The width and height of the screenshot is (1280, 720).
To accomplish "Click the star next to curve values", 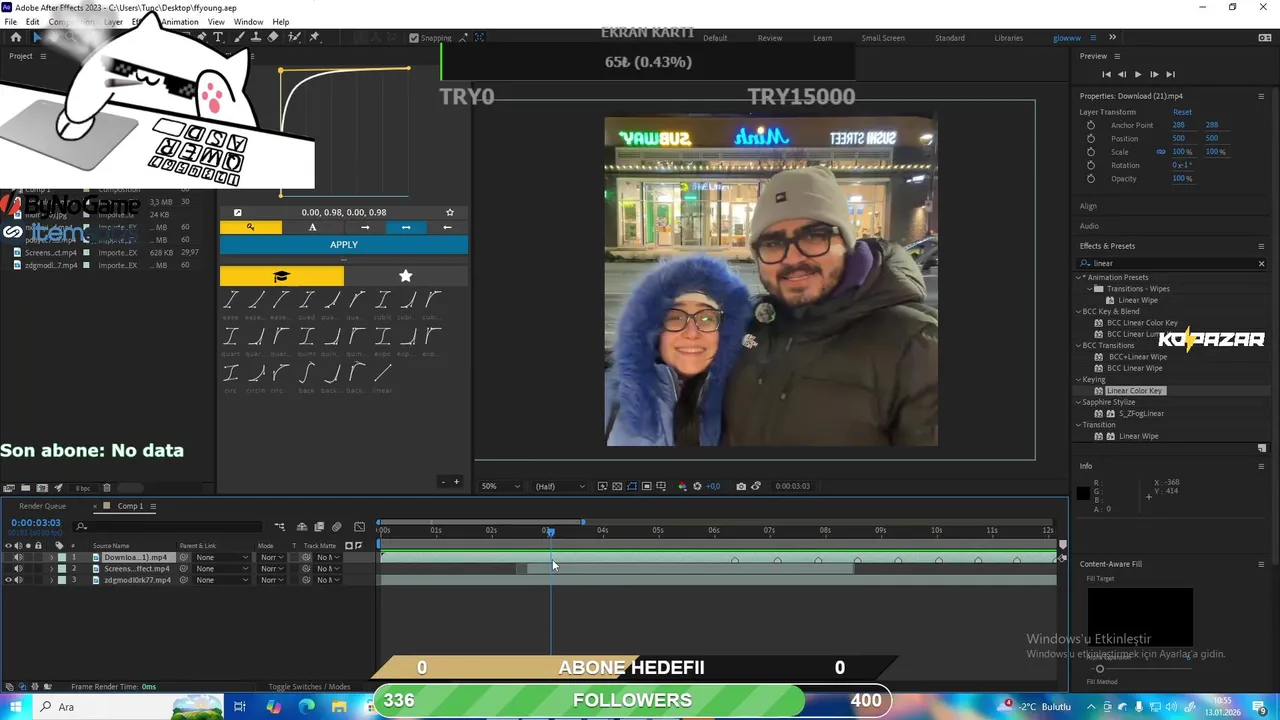I will coord(450,212).
